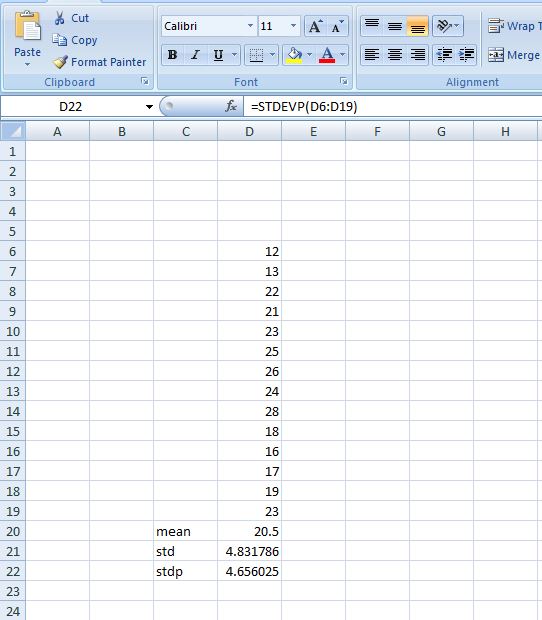Open underline style dropdown arrow
Viewport: 542px width, 620px height.
click(234, 55)
